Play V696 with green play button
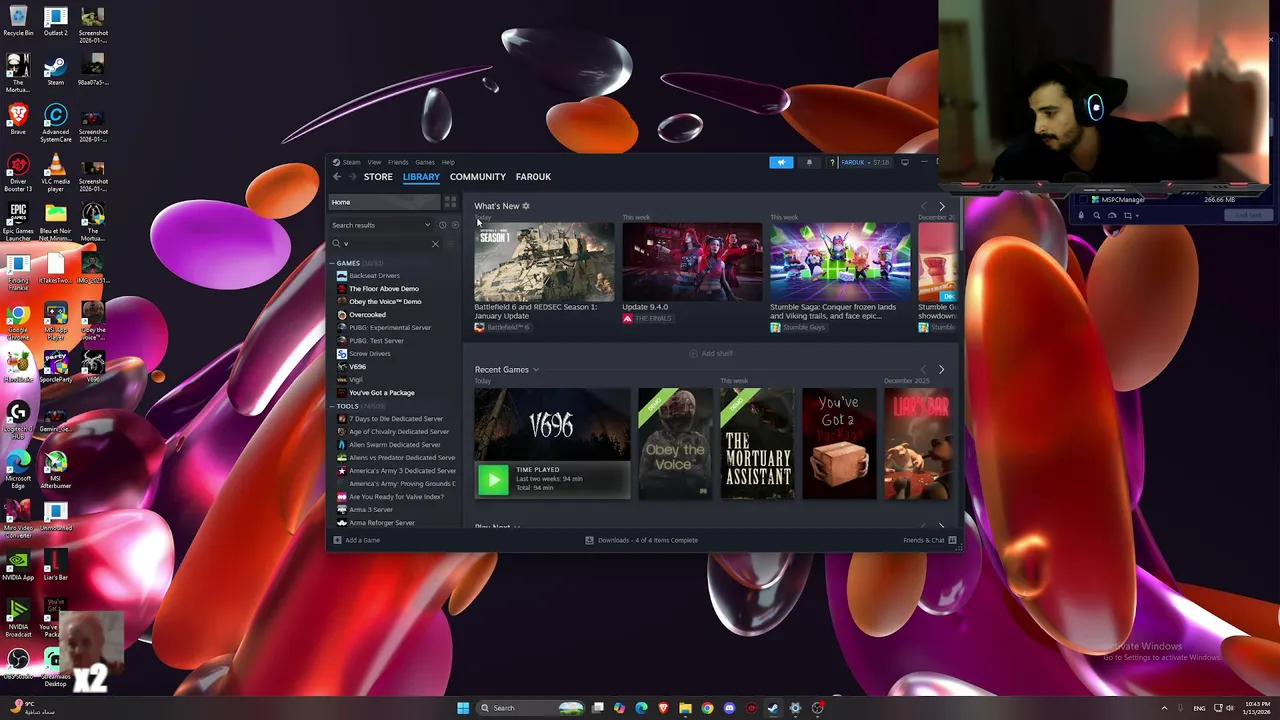1280x720 pixels. coord(492,480)
